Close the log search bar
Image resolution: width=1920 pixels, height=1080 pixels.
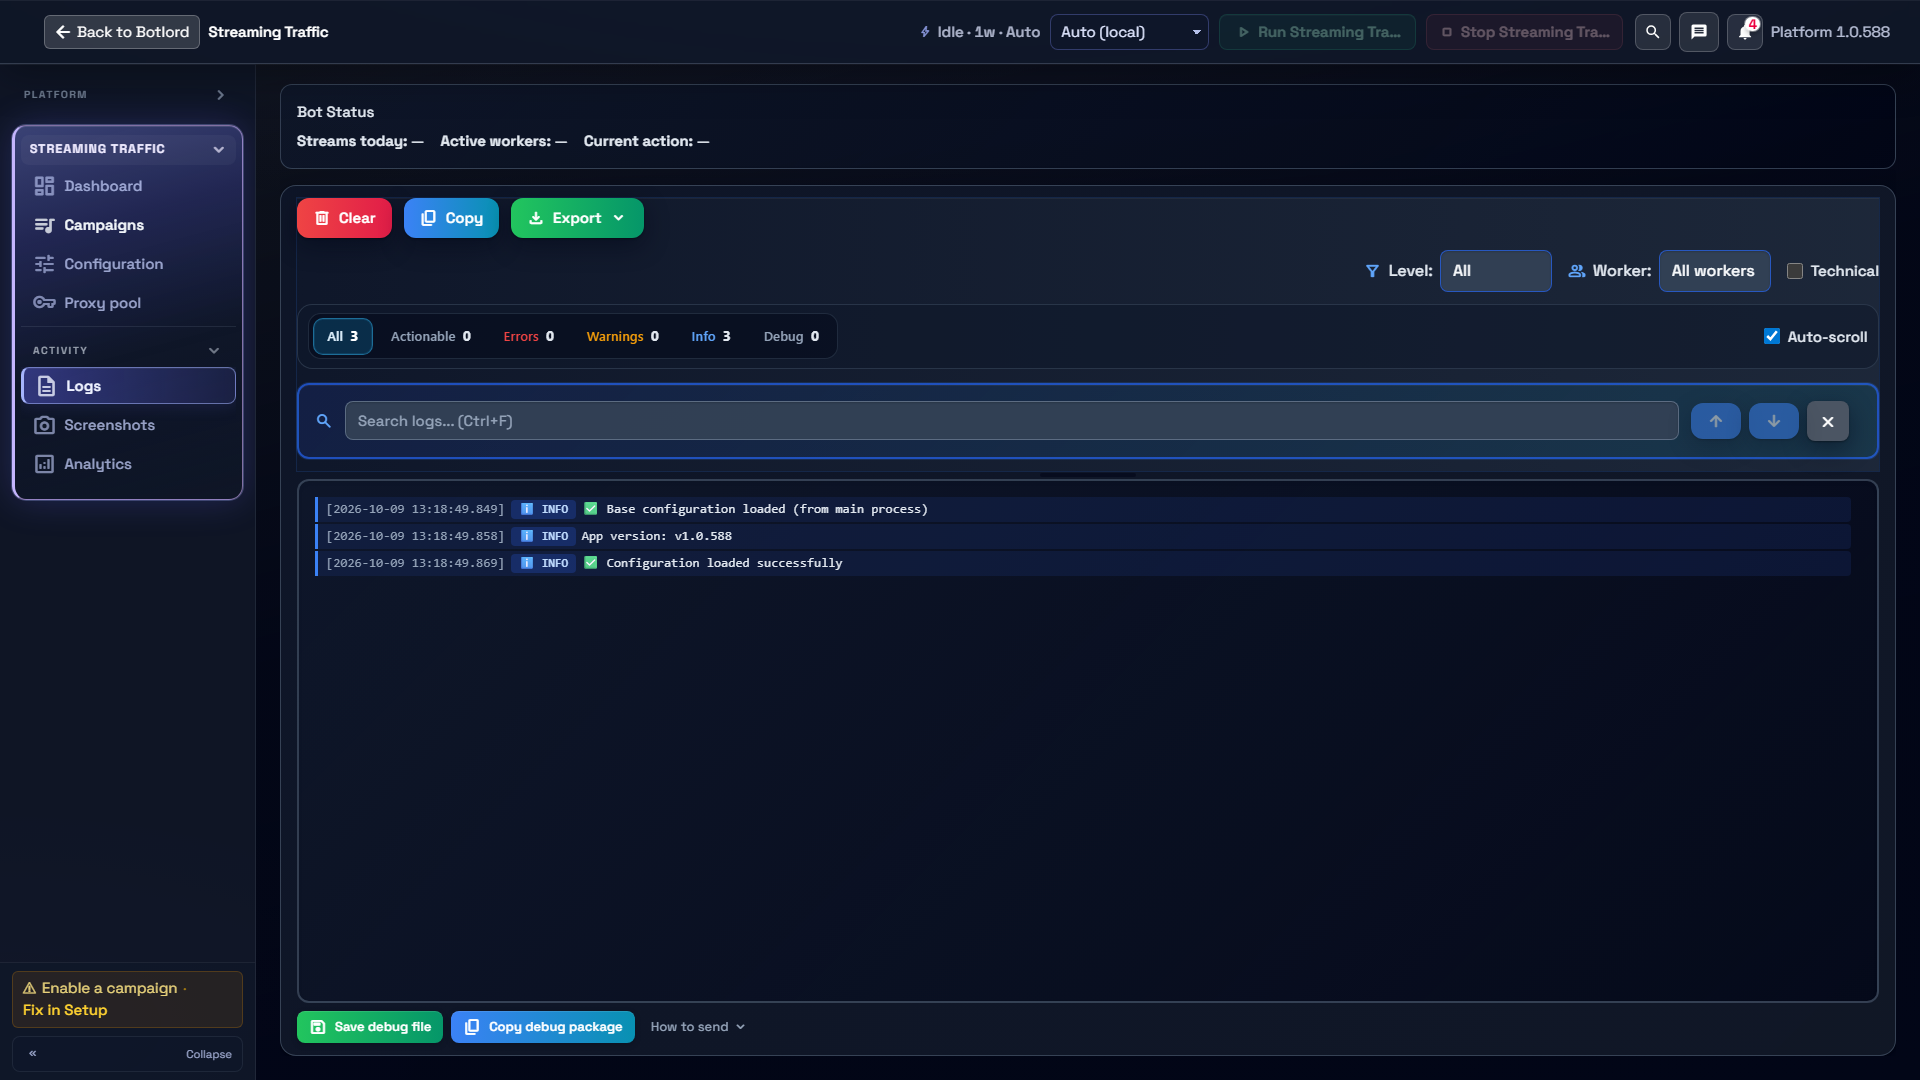[x=1828, y=421]
